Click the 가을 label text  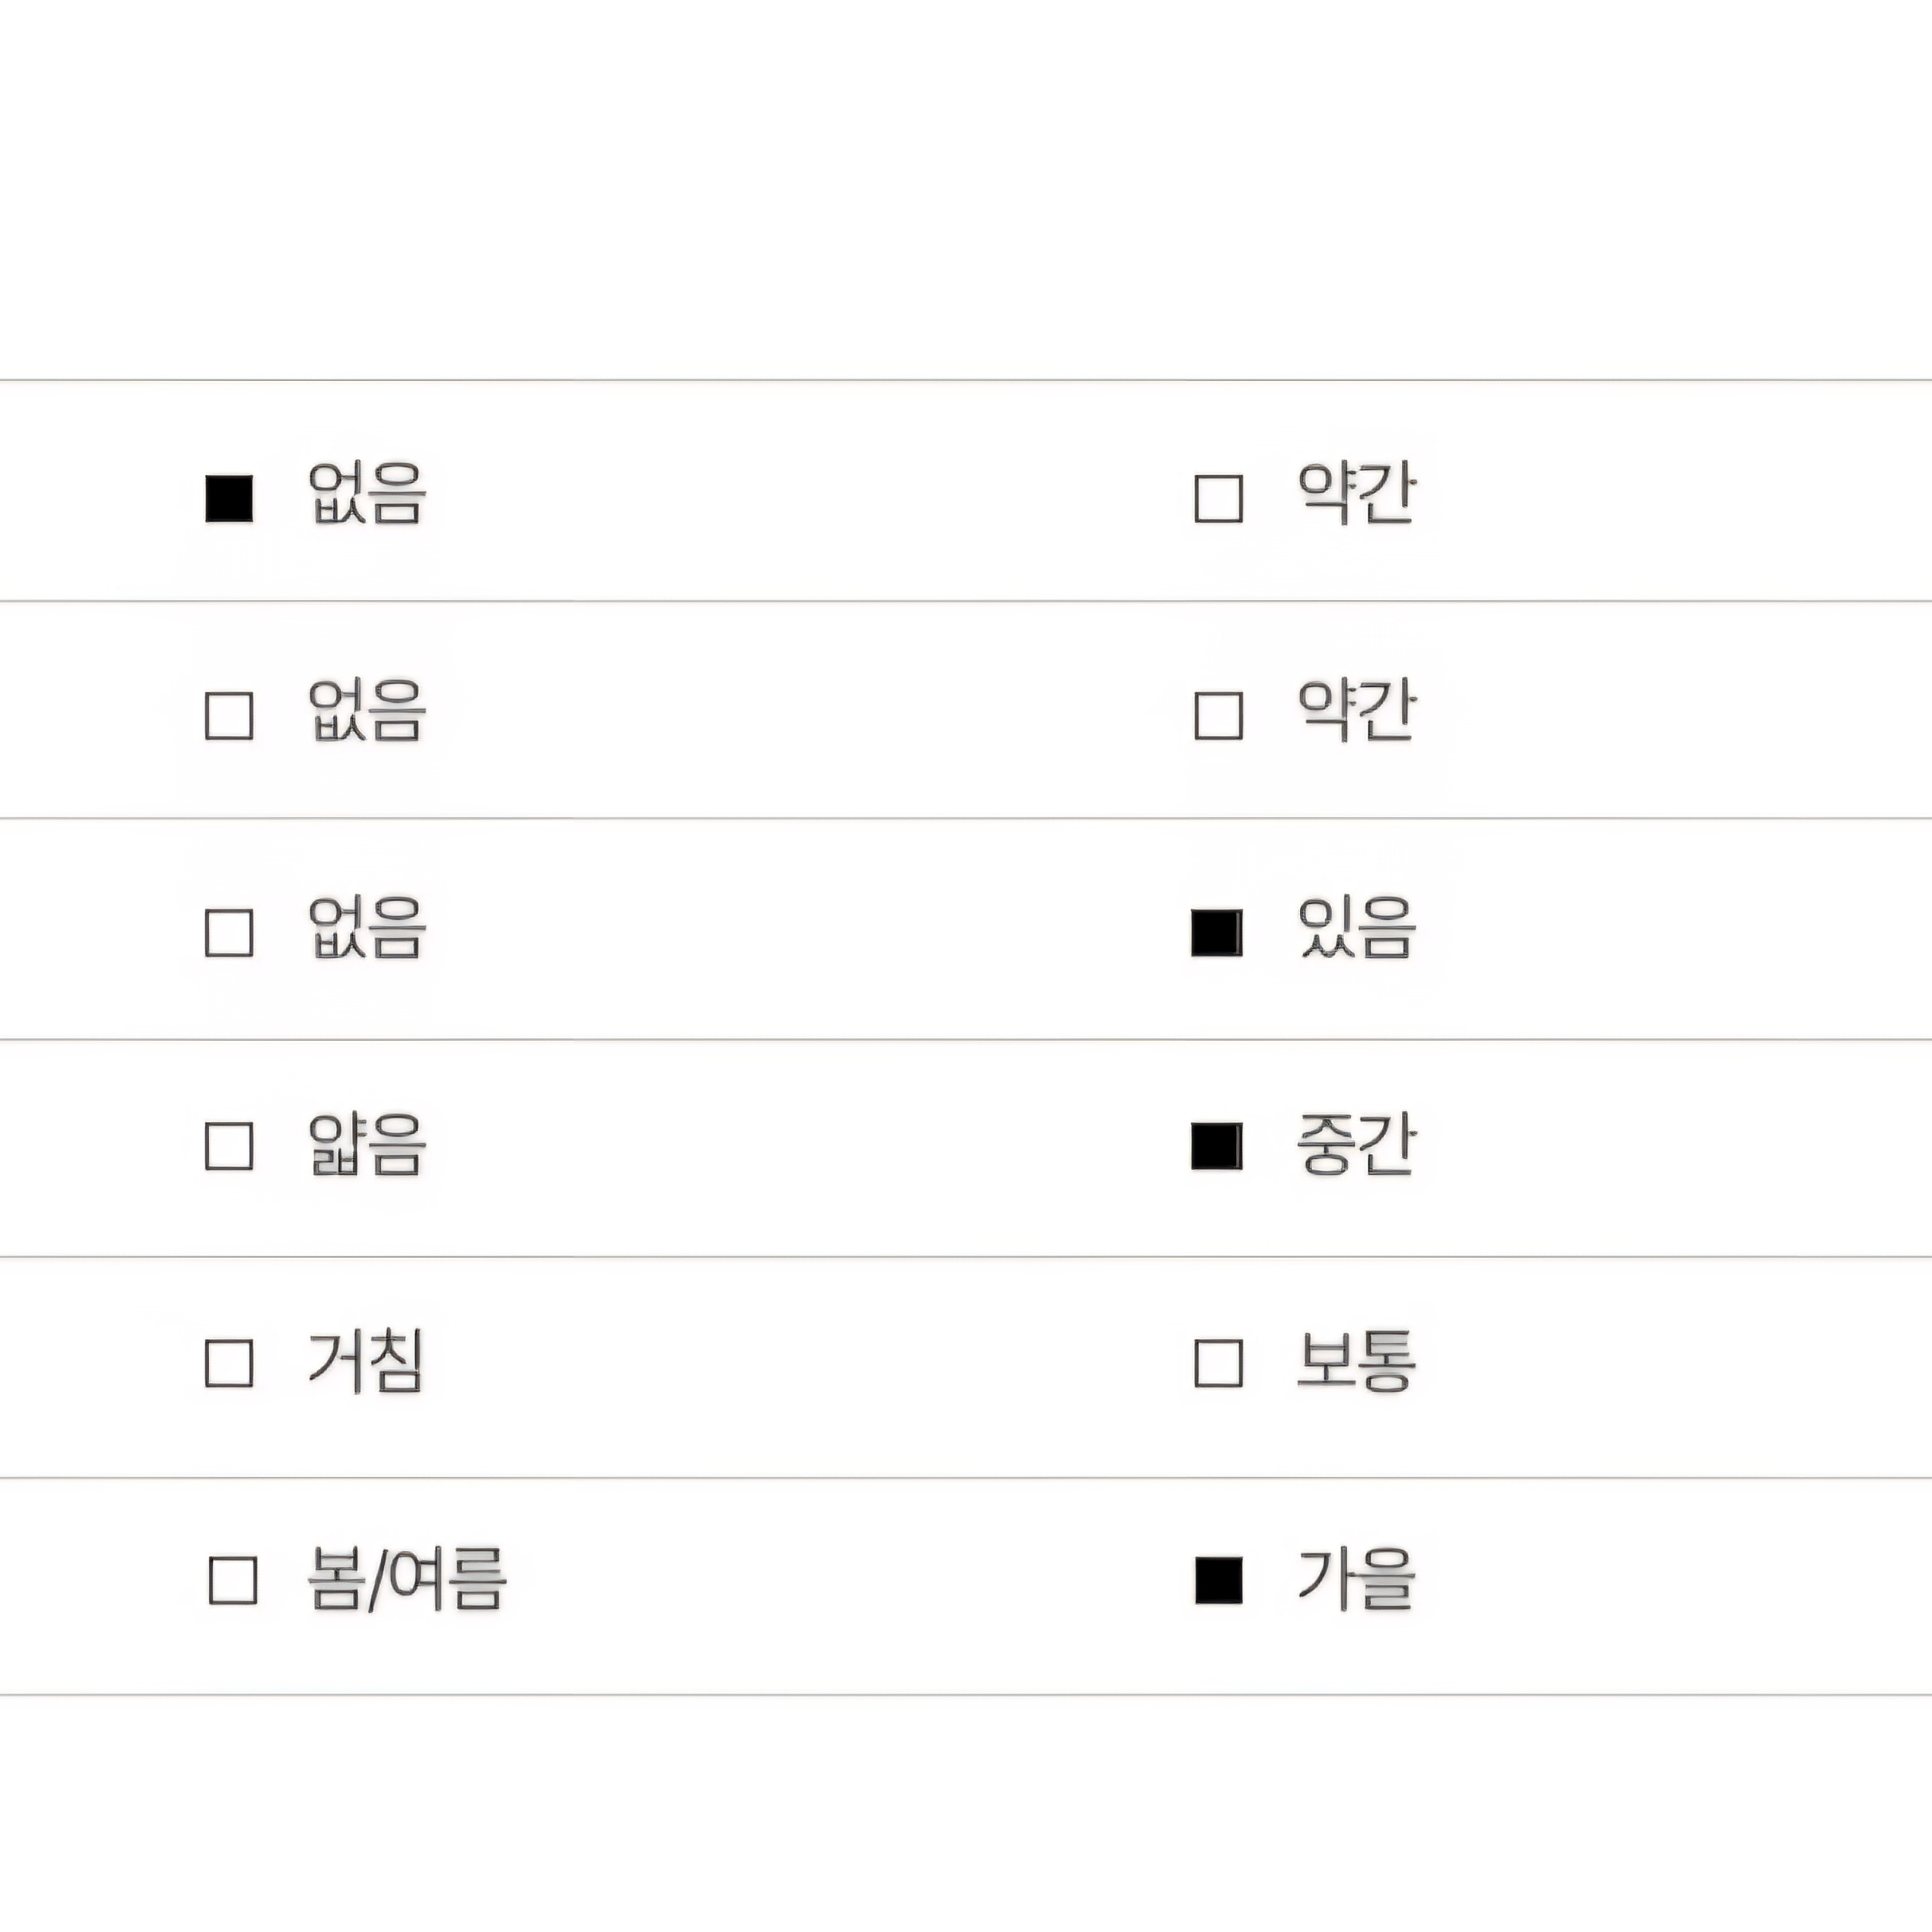click(1356, 1579)
